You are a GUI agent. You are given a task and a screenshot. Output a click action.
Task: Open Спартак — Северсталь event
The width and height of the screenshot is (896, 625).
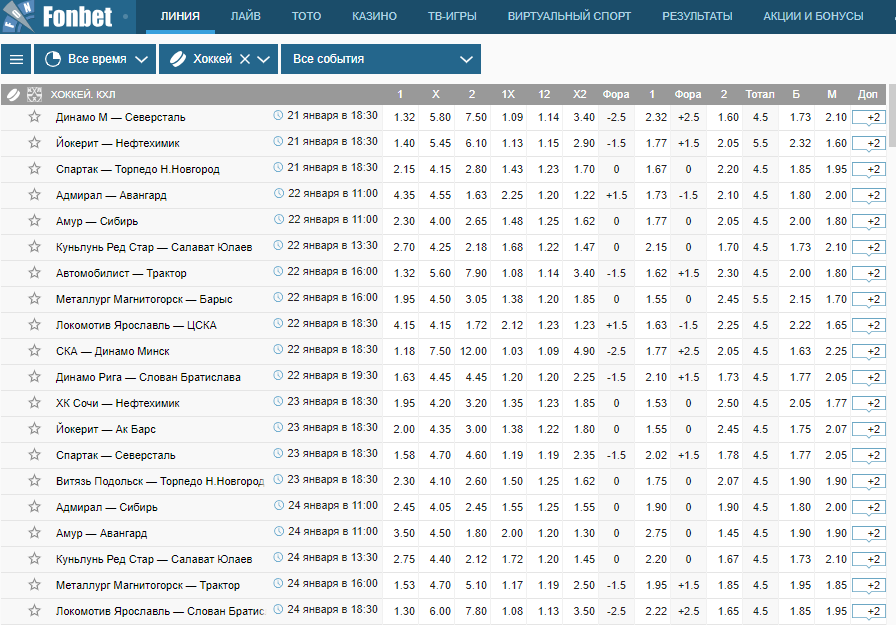pyautogui.click(x=115, y=455)
